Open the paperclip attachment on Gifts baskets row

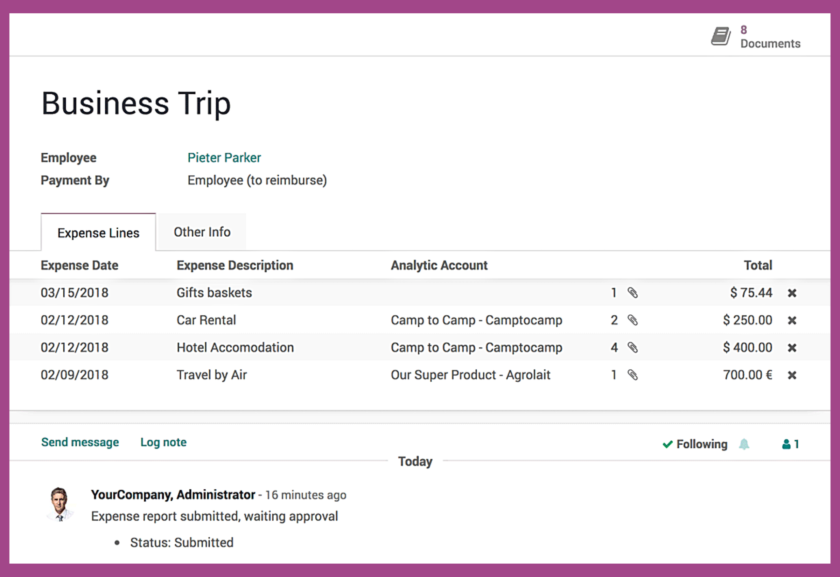tap(634, 293)
